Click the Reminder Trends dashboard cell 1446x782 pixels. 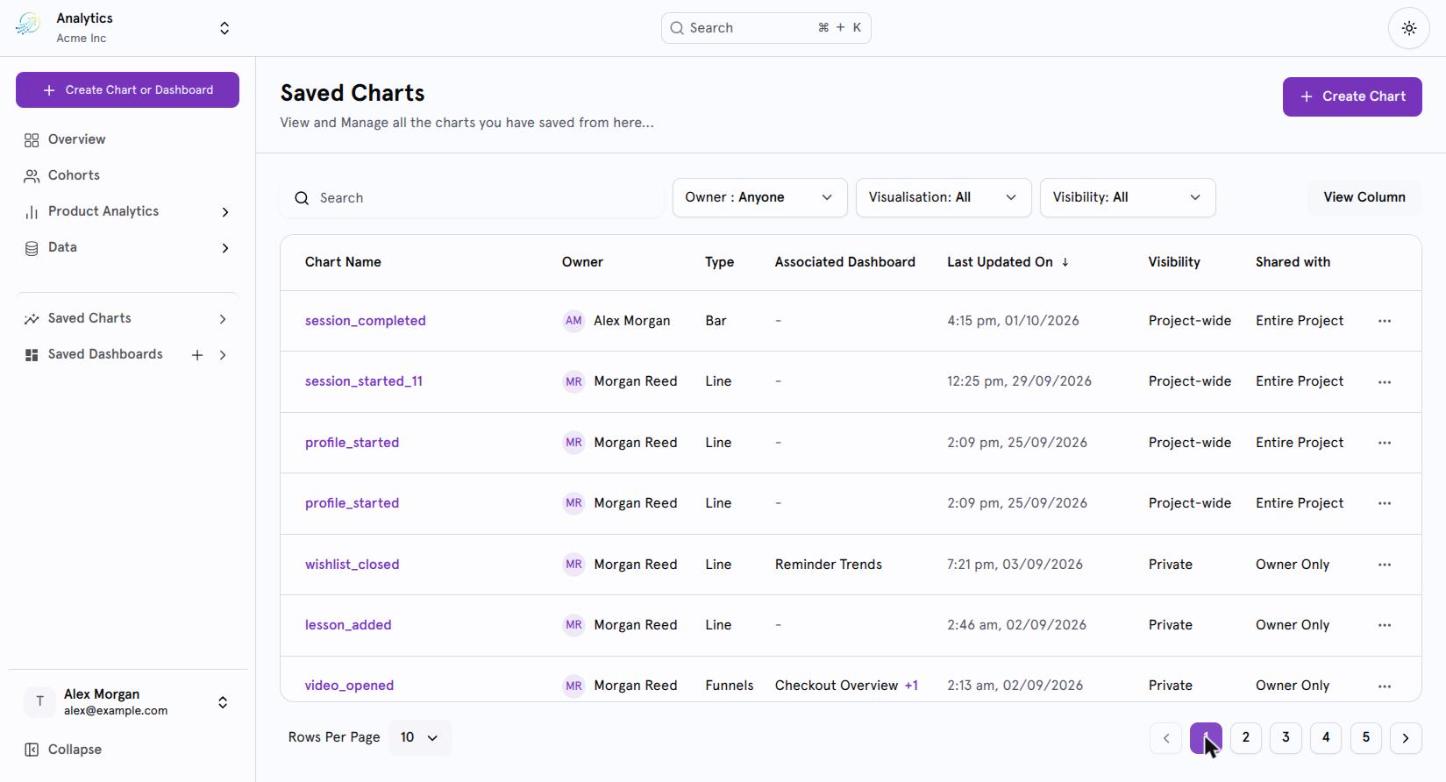click(828, 565)
